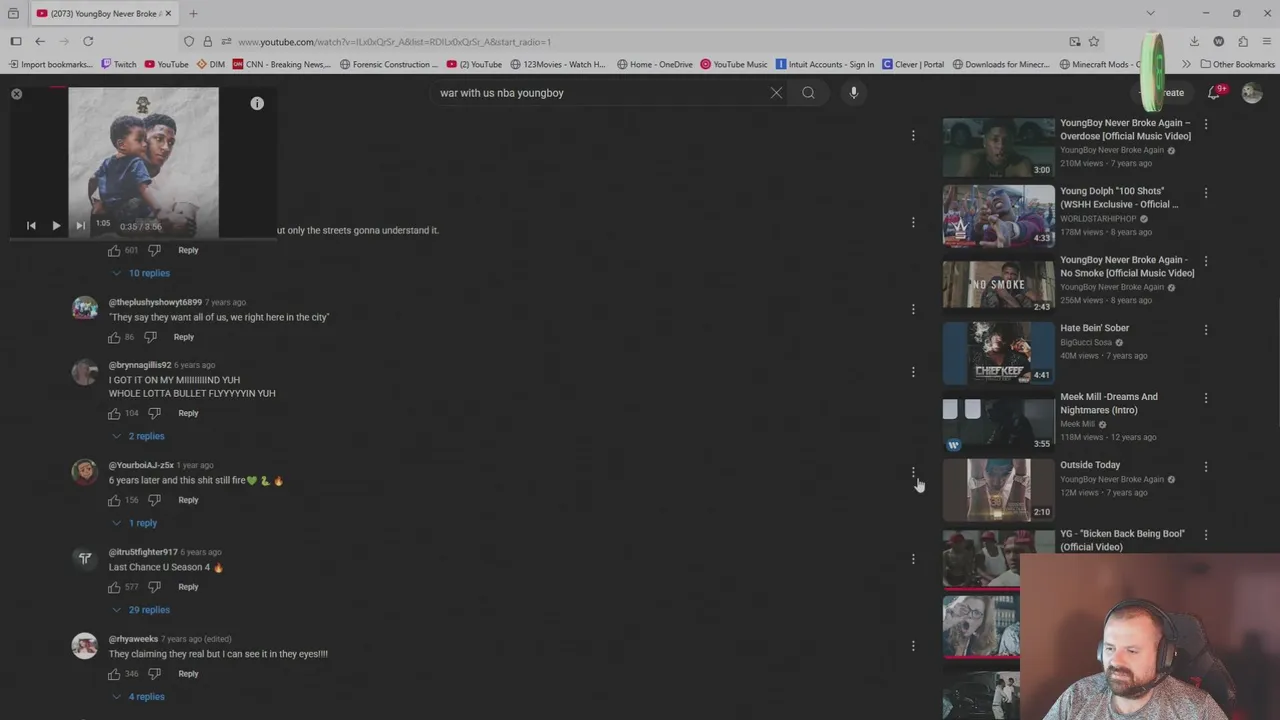
Task: Open options menu for @itru5tfighter917 comment
Action: click(913, 559)
